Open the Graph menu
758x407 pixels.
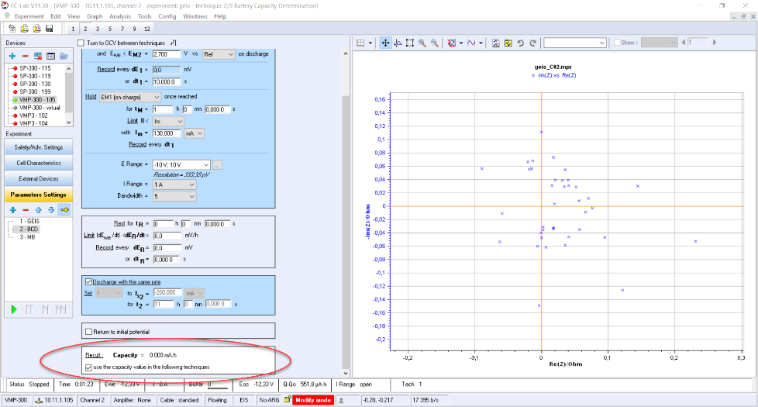click(95, 16)
